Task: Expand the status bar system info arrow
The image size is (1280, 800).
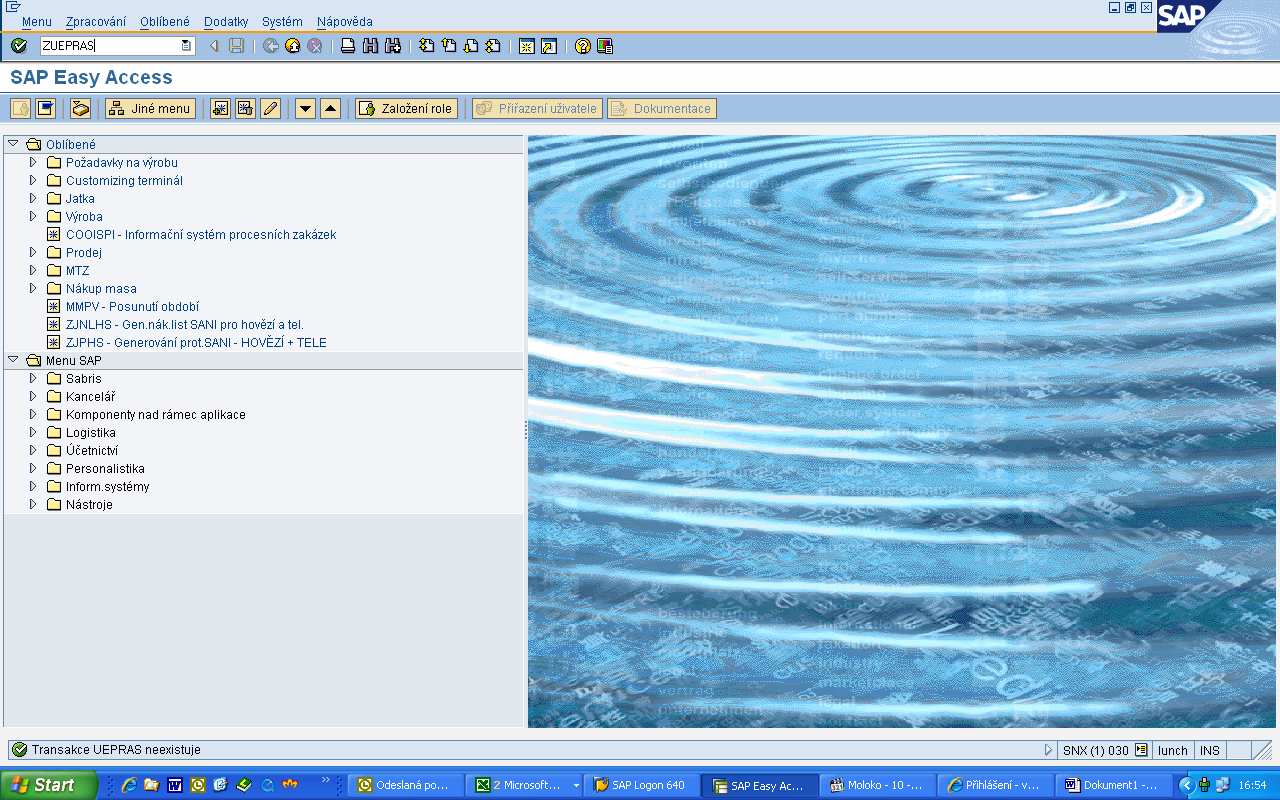Action: click(1049, 750)
